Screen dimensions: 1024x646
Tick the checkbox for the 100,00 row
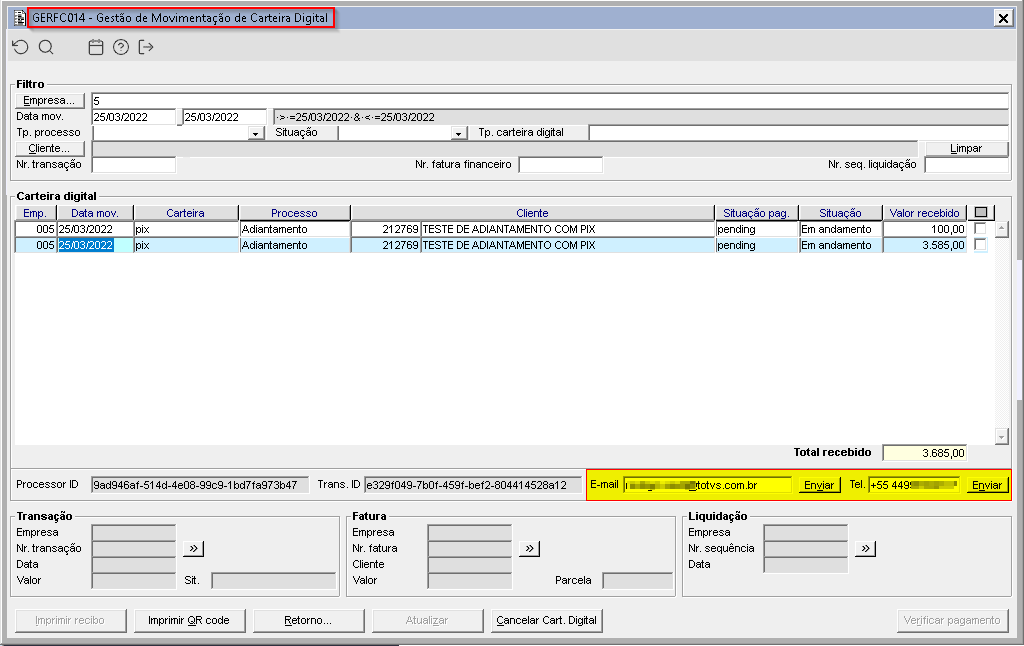(x=980, y=229)
